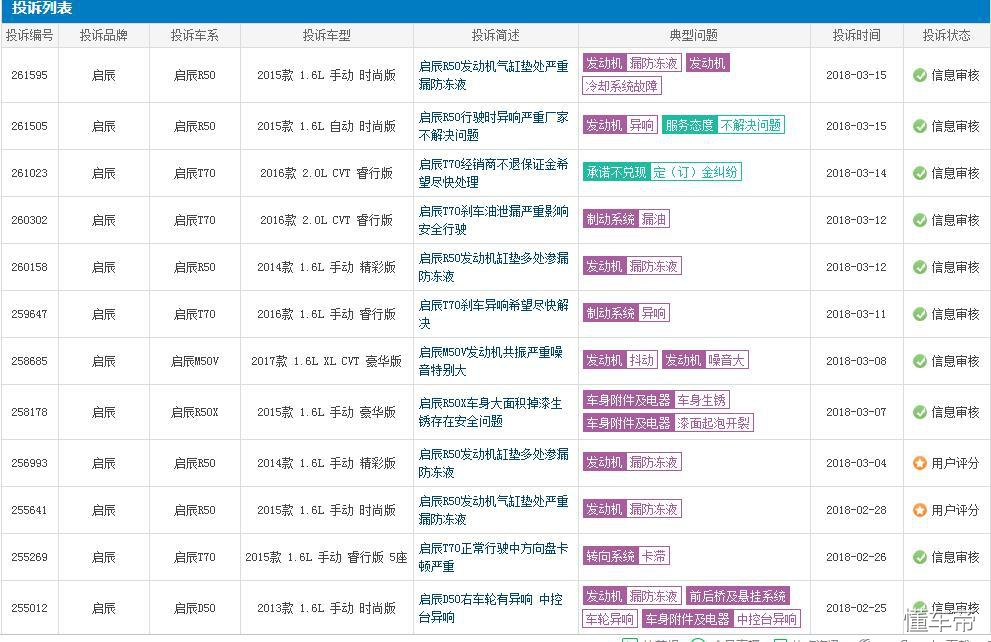Click the green approval icon on the last row 255012

pyautogui.click(x=922, y=605)
